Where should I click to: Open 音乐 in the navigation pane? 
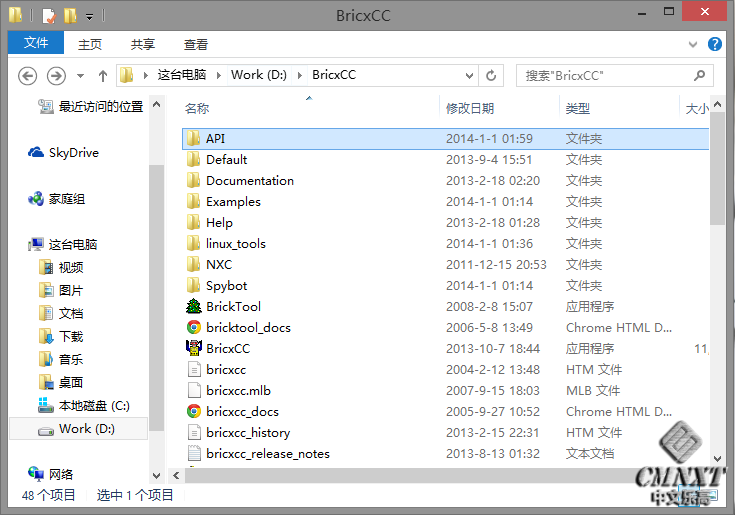(x=71, y=359)
